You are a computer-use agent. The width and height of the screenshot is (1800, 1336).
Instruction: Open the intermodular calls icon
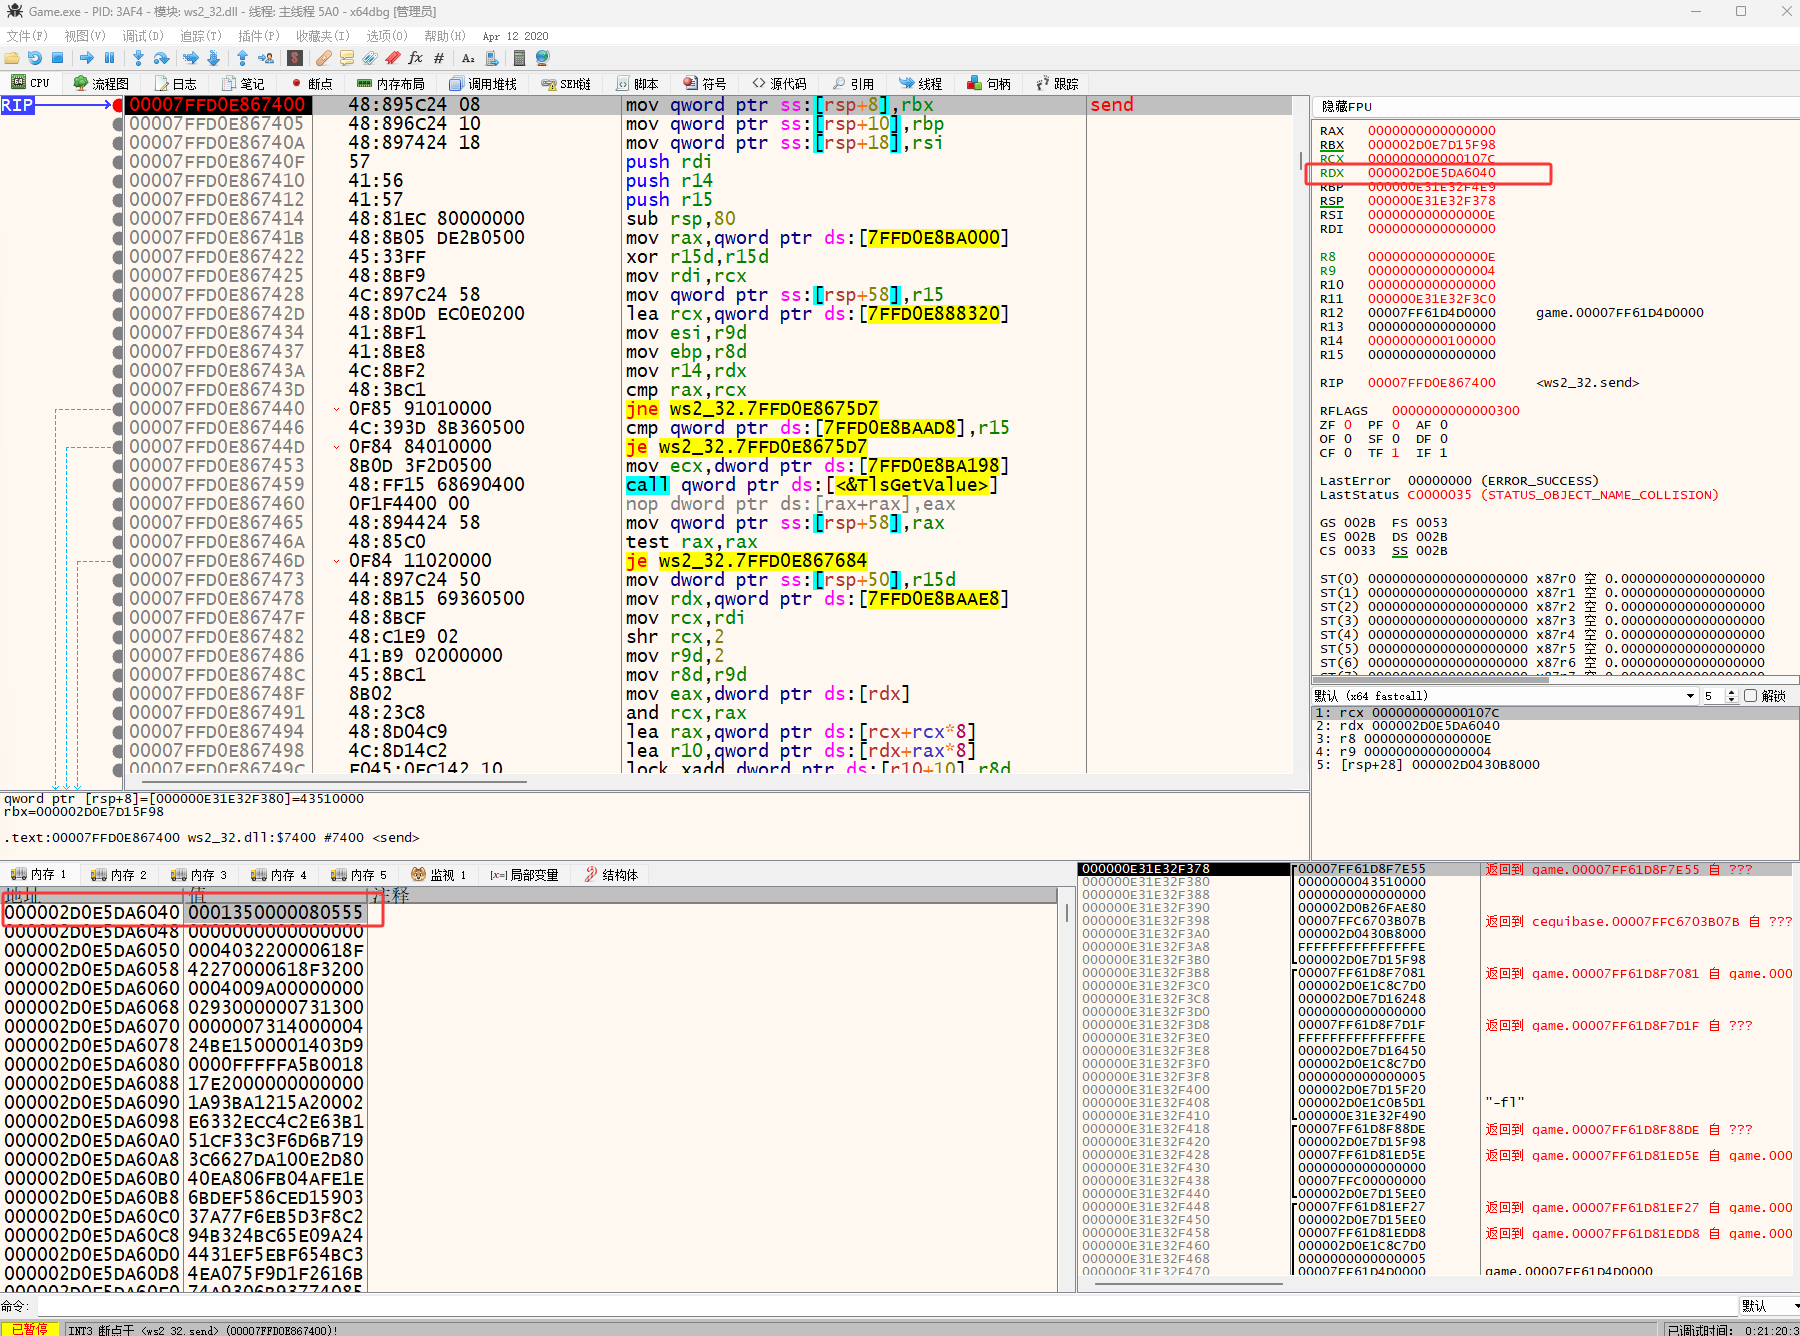[491, 58]
